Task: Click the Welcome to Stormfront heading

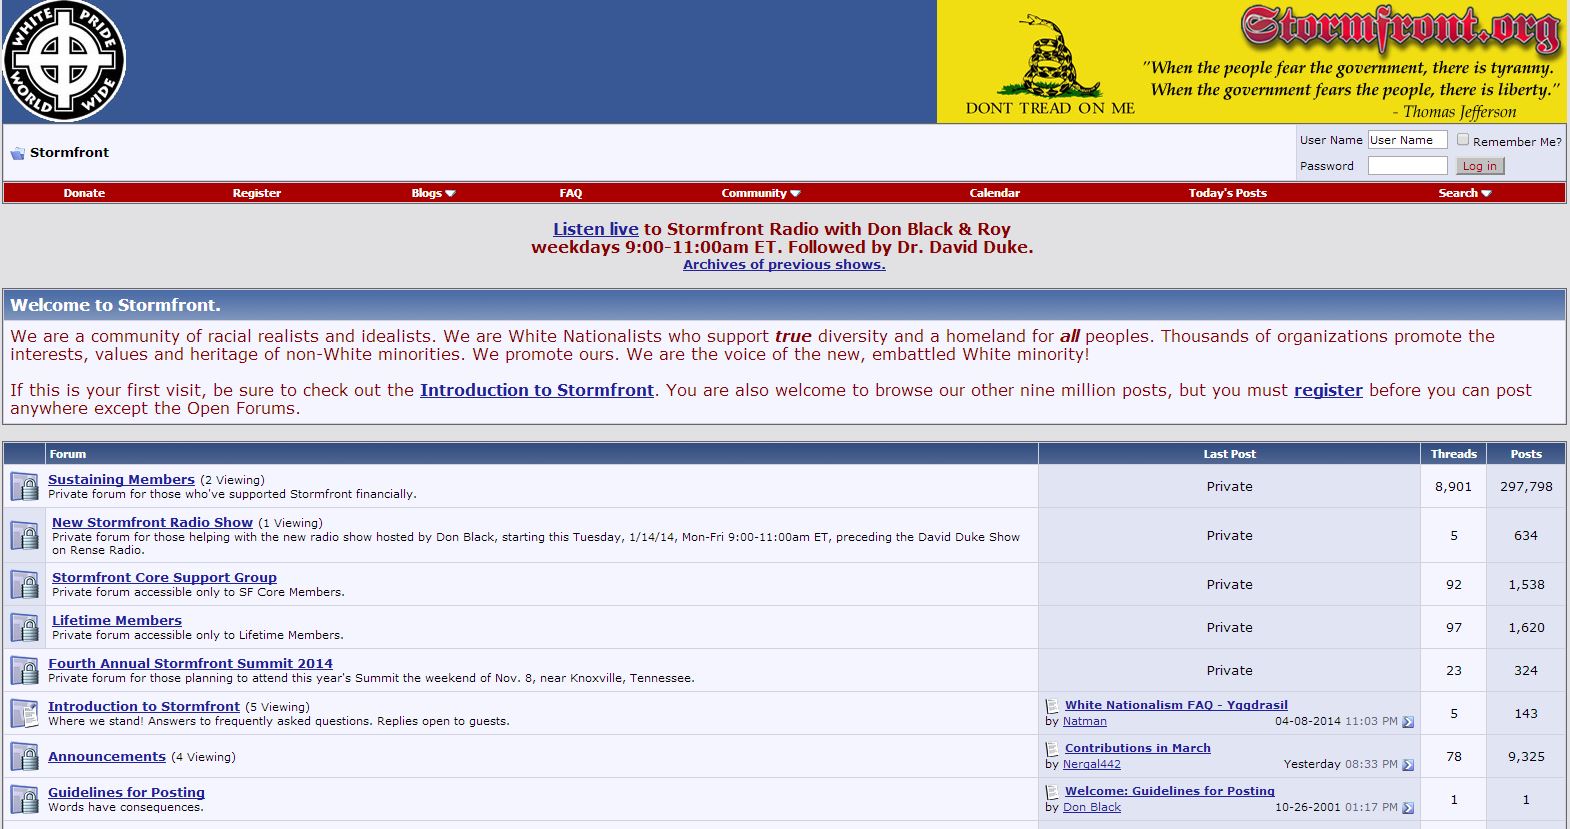Action: [x=116, y=306]
